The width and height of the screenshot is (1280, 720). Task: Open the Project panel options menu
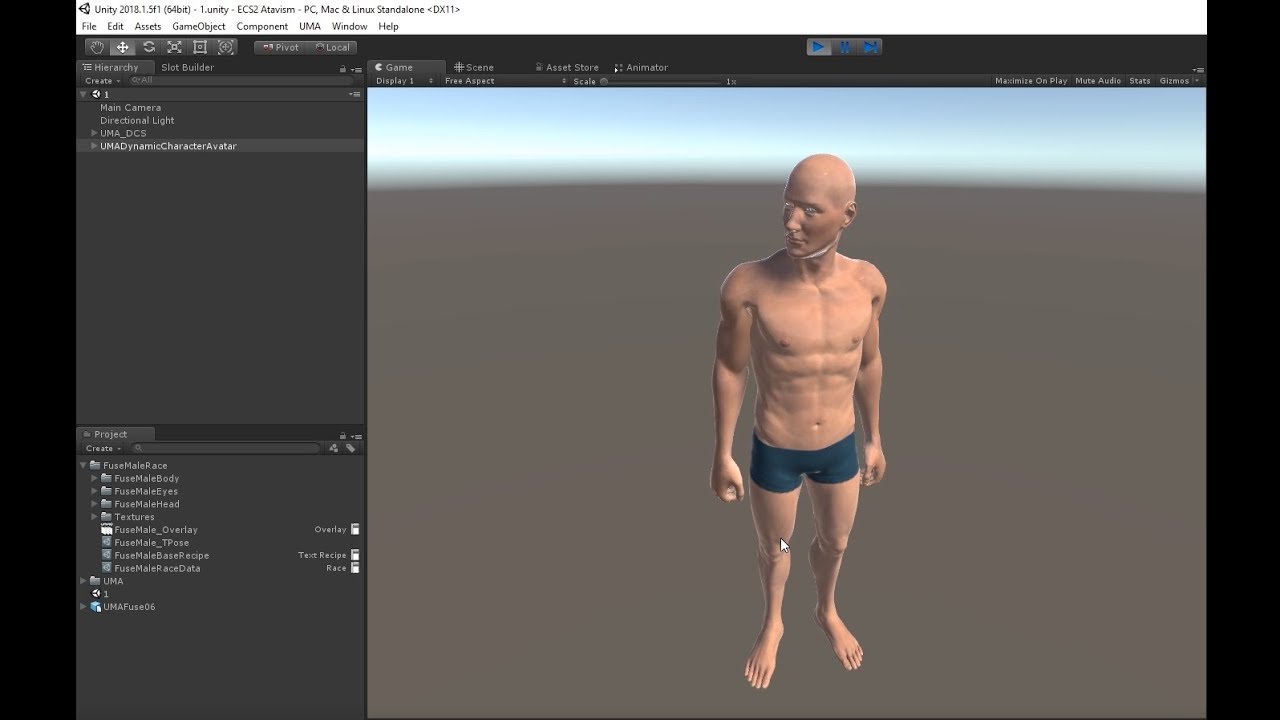click(x=356, y=436)
